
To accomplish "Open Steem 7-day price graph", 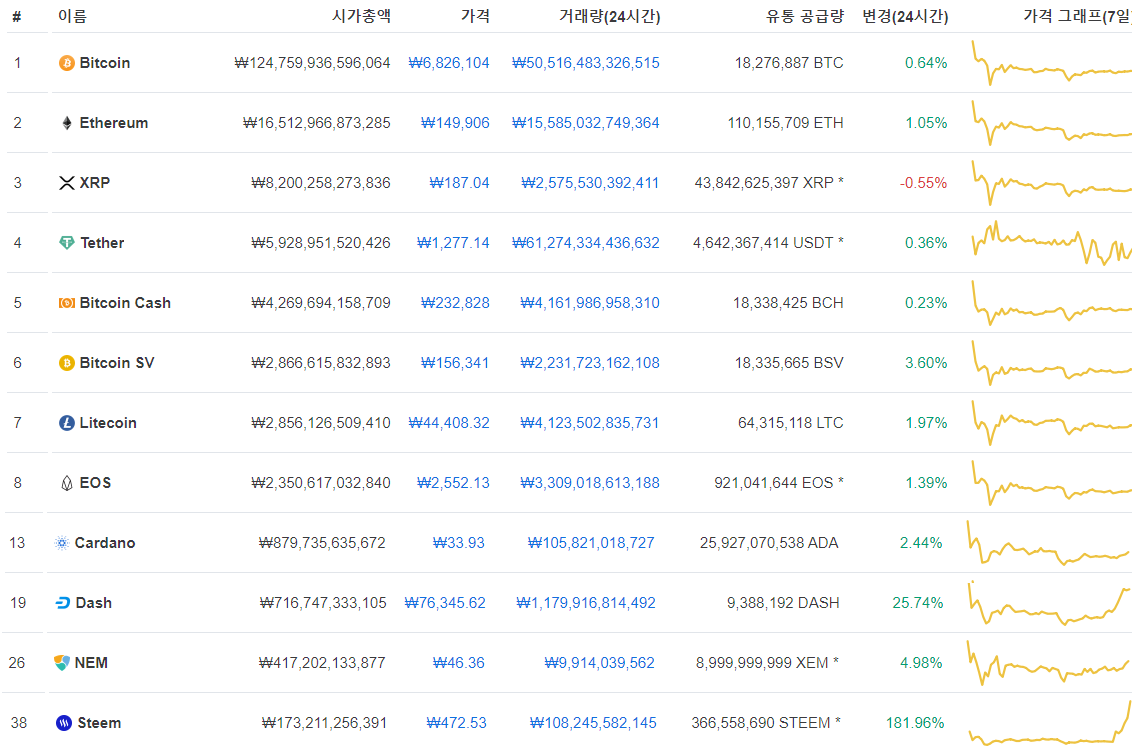I will click(1050, 723).
